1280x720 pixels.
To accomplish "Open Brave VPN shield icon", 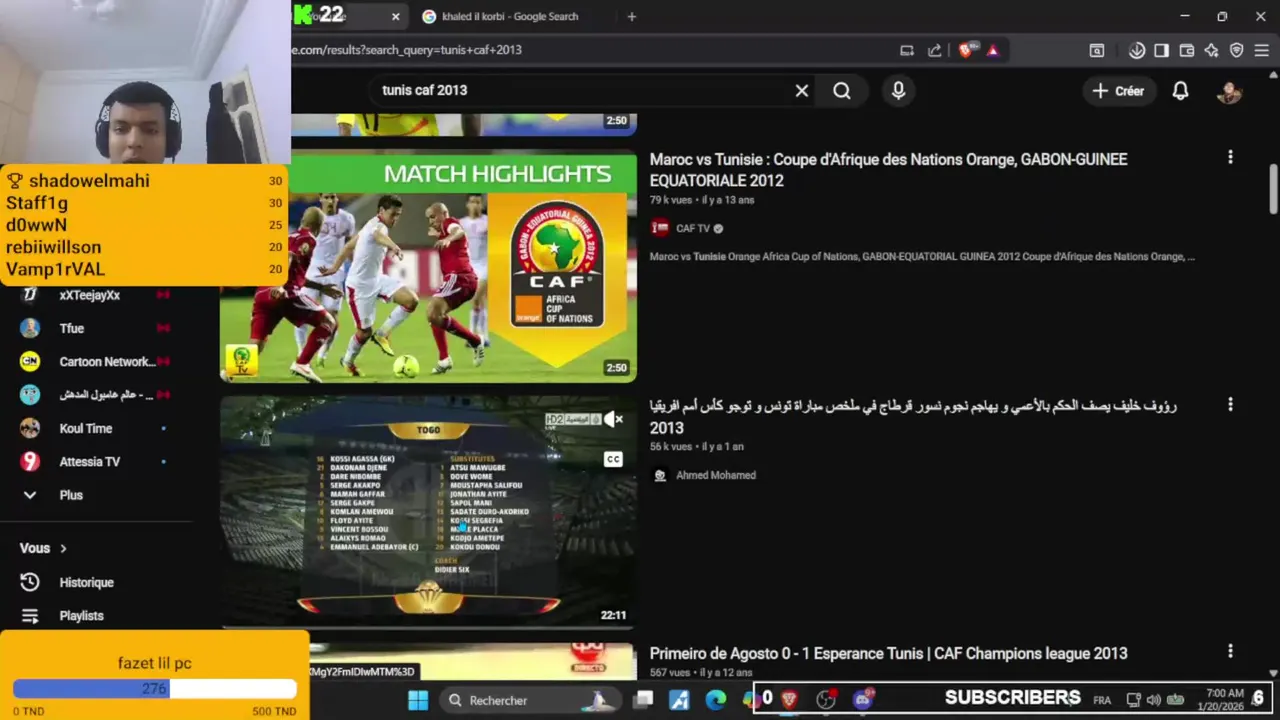I will click(x=1237, y=50).
